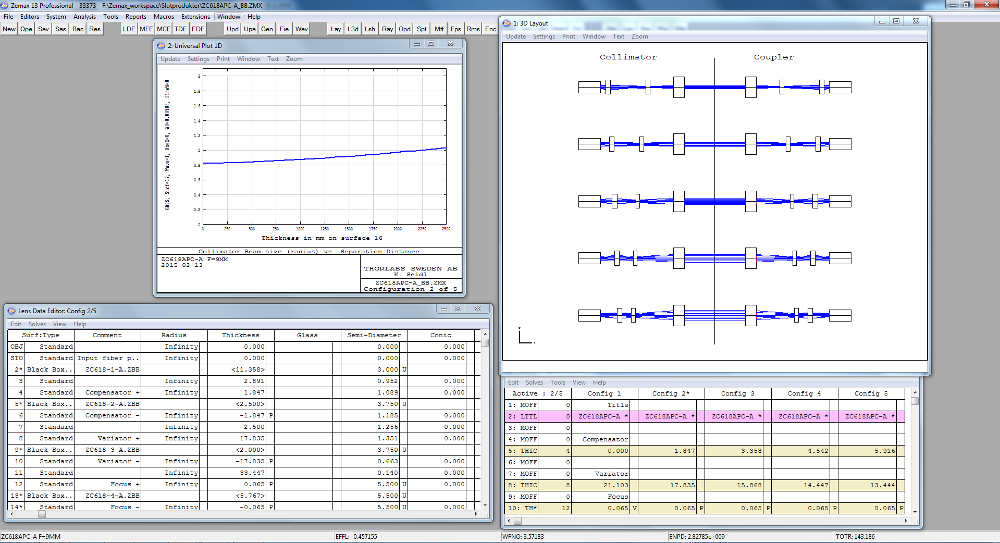The height and width of the screenshot is (543, 1000).
Task: Select the 'Input fiber p..' comment cell
Action: click(x=107, y=358)
